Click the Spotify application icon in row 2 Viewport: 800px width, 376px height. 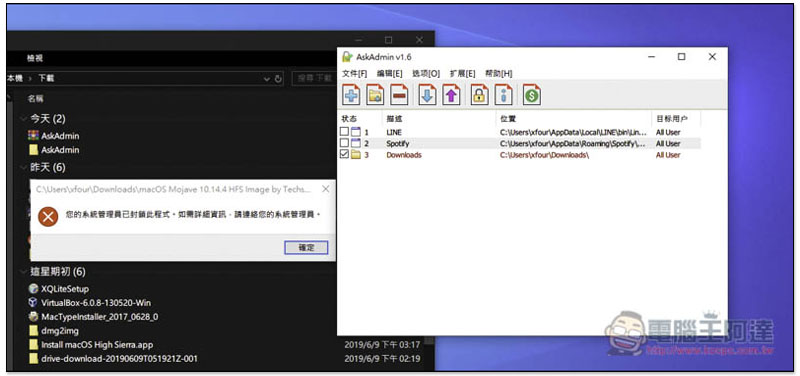pos(356,143)
